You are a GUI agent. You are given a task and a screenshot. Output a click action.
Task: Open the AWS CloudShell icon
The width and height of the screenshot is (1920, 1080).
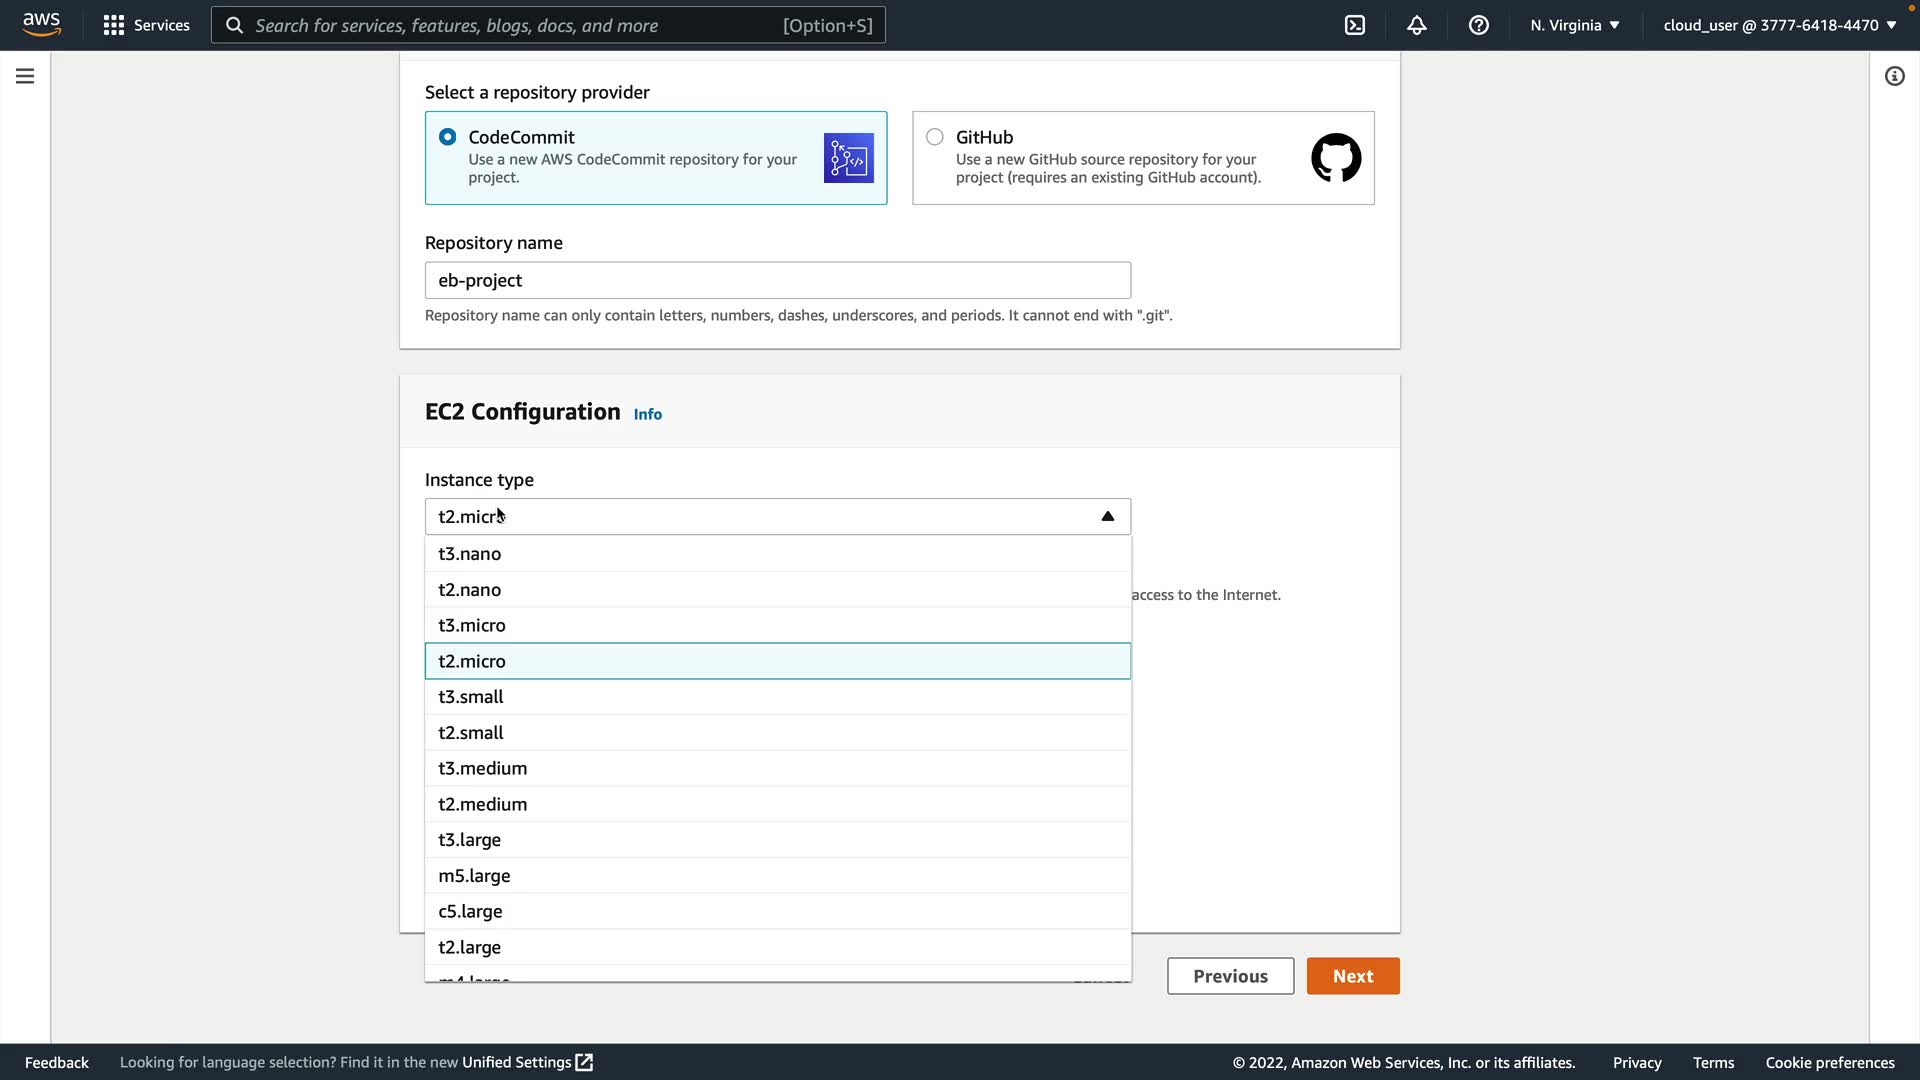1355,25
